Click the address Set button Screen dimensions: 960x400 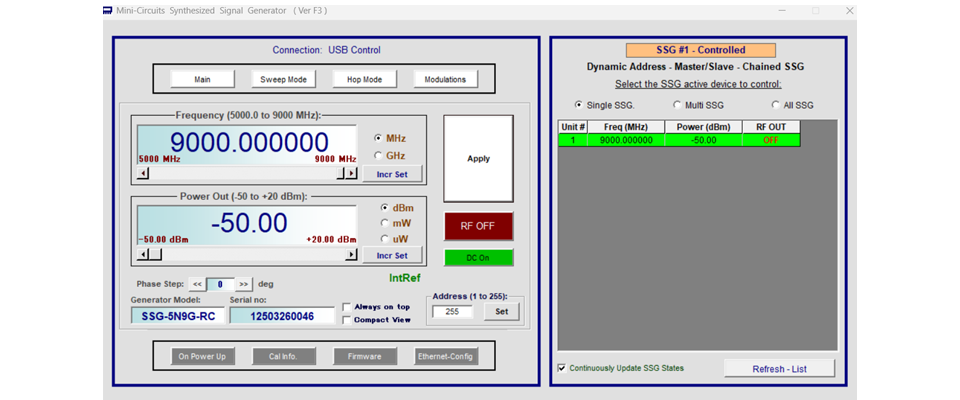coord(501,311)
